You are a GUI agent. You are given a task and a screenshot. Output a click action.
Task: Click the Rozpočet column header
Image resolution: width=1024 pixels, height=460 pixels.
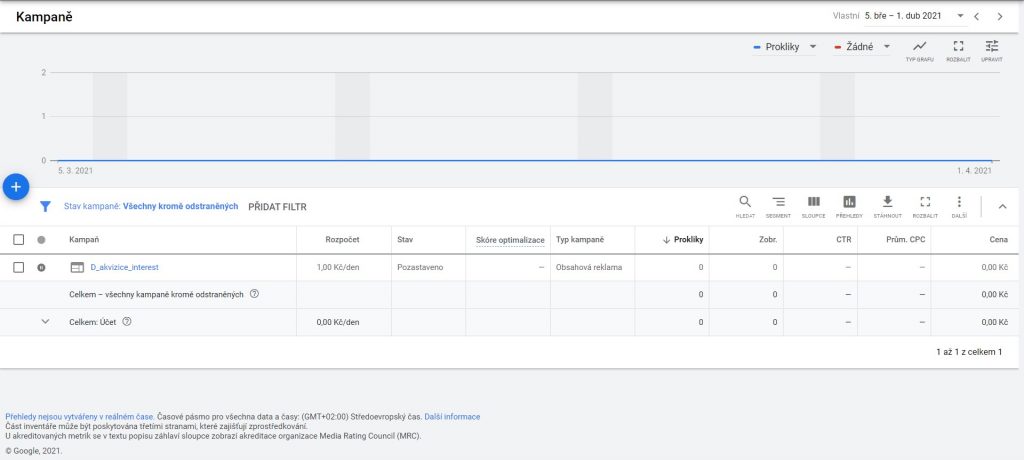(x=342, y=240)
